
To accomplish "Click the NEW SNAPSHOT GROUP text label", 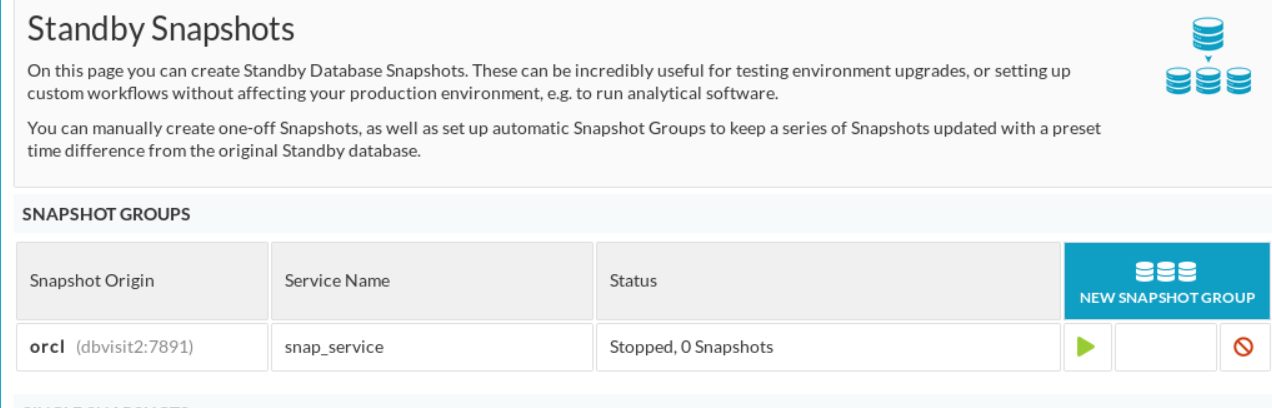I will pos(1167,298).
